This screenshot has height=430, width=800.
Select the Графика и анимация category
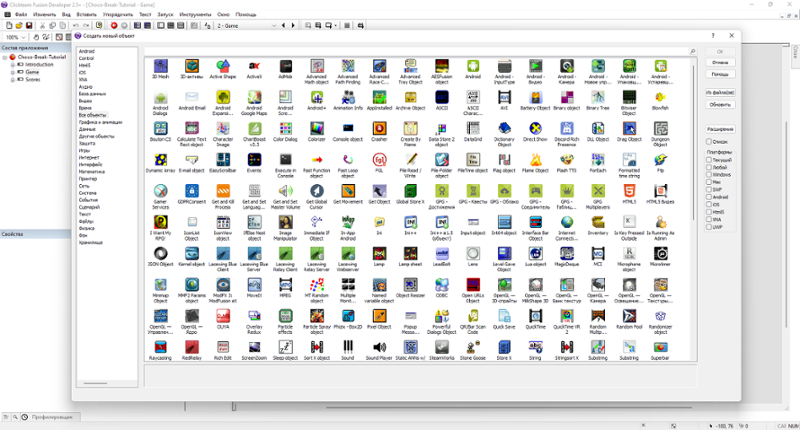(101, 122)
